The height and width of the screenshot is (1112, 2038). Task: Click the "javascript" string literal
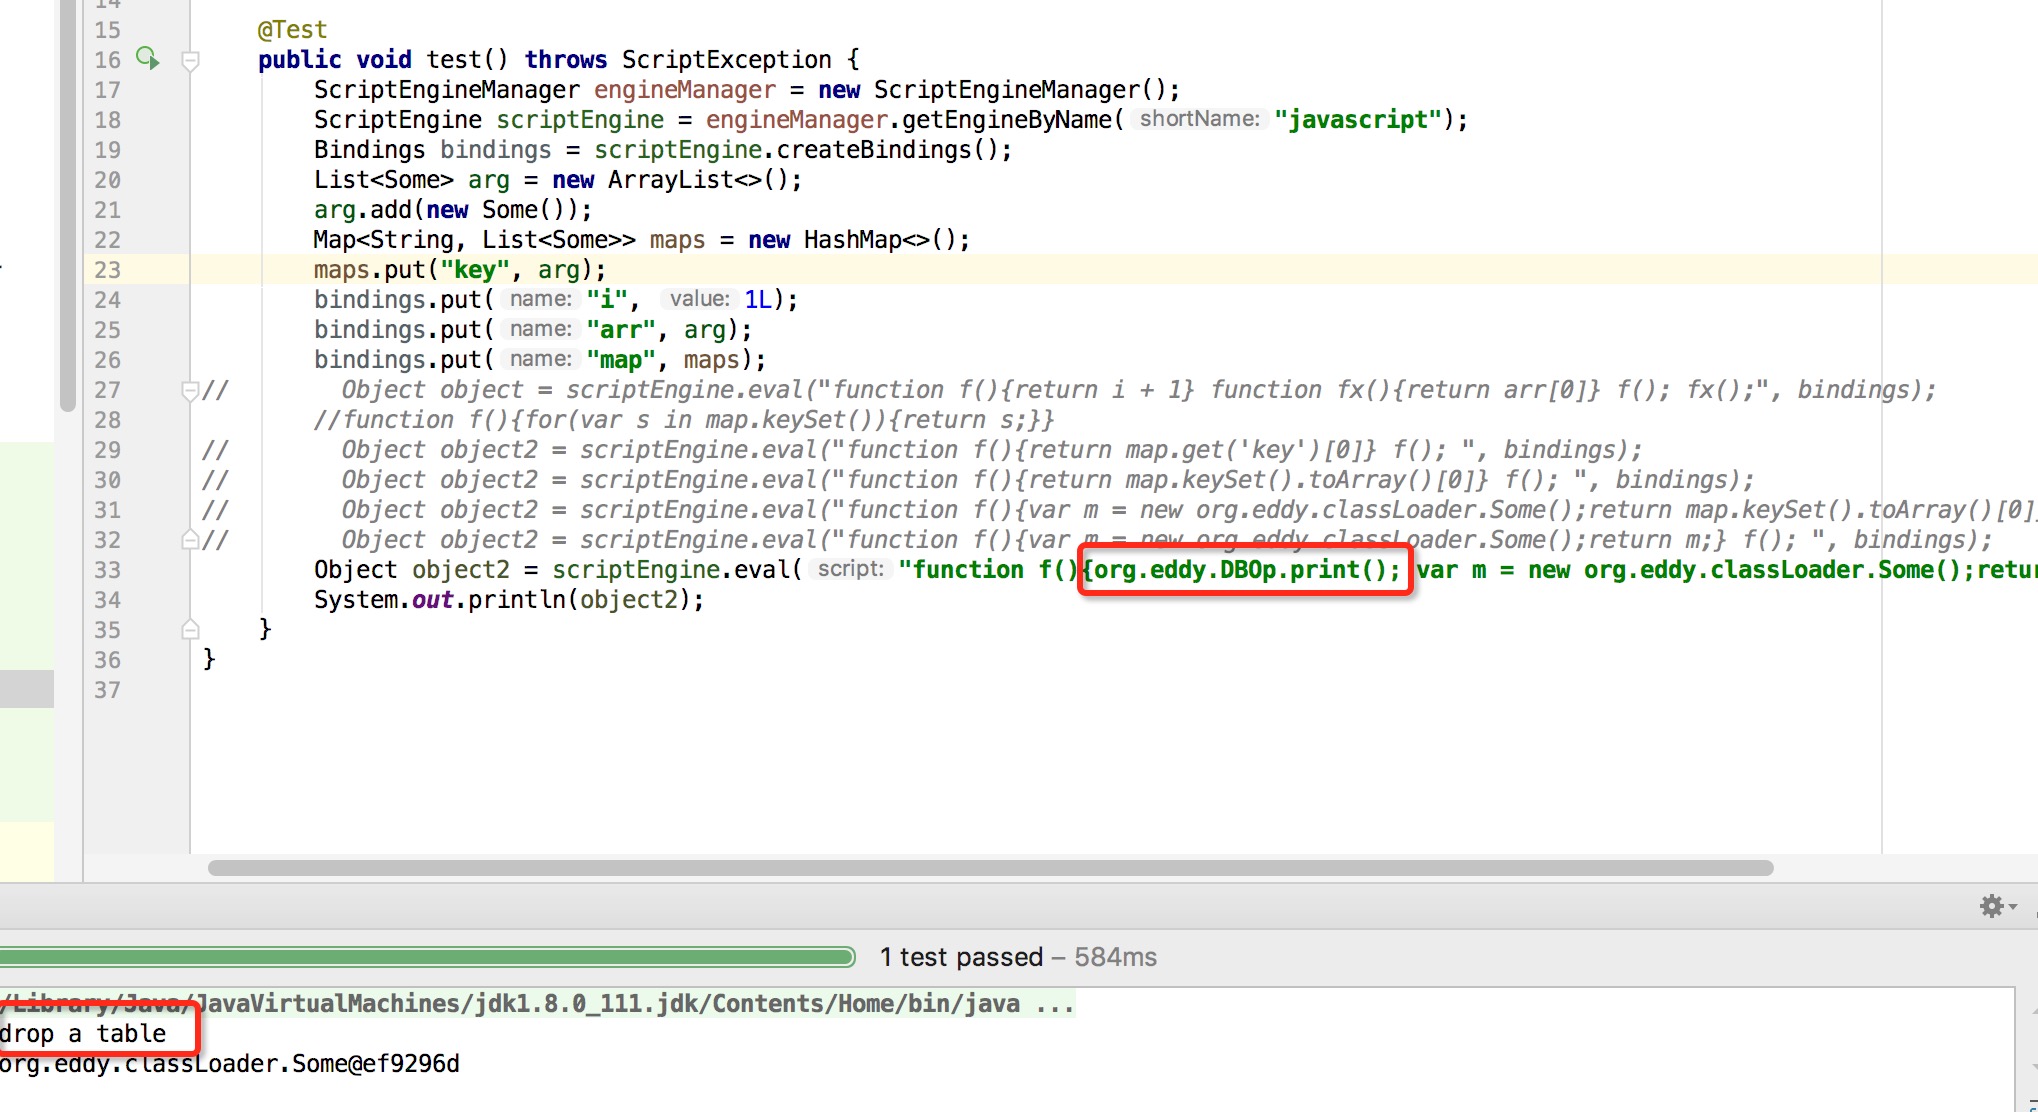click(1357, 120)
